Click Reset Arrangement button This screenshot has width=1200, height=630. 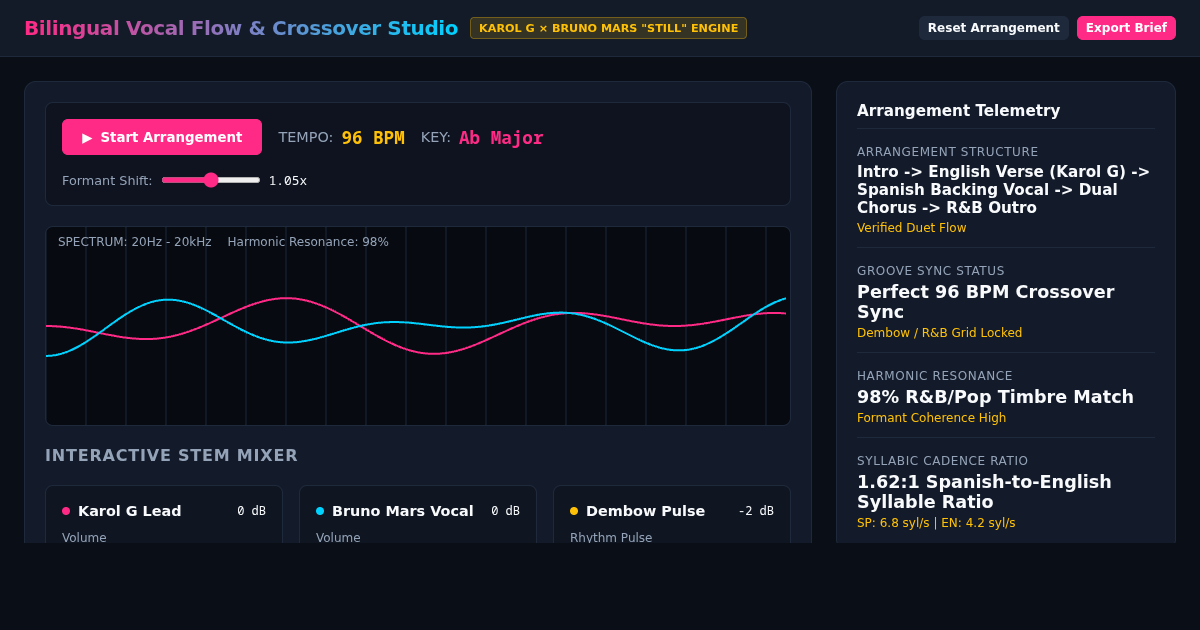pyautogui.click(x=993, y=28)
